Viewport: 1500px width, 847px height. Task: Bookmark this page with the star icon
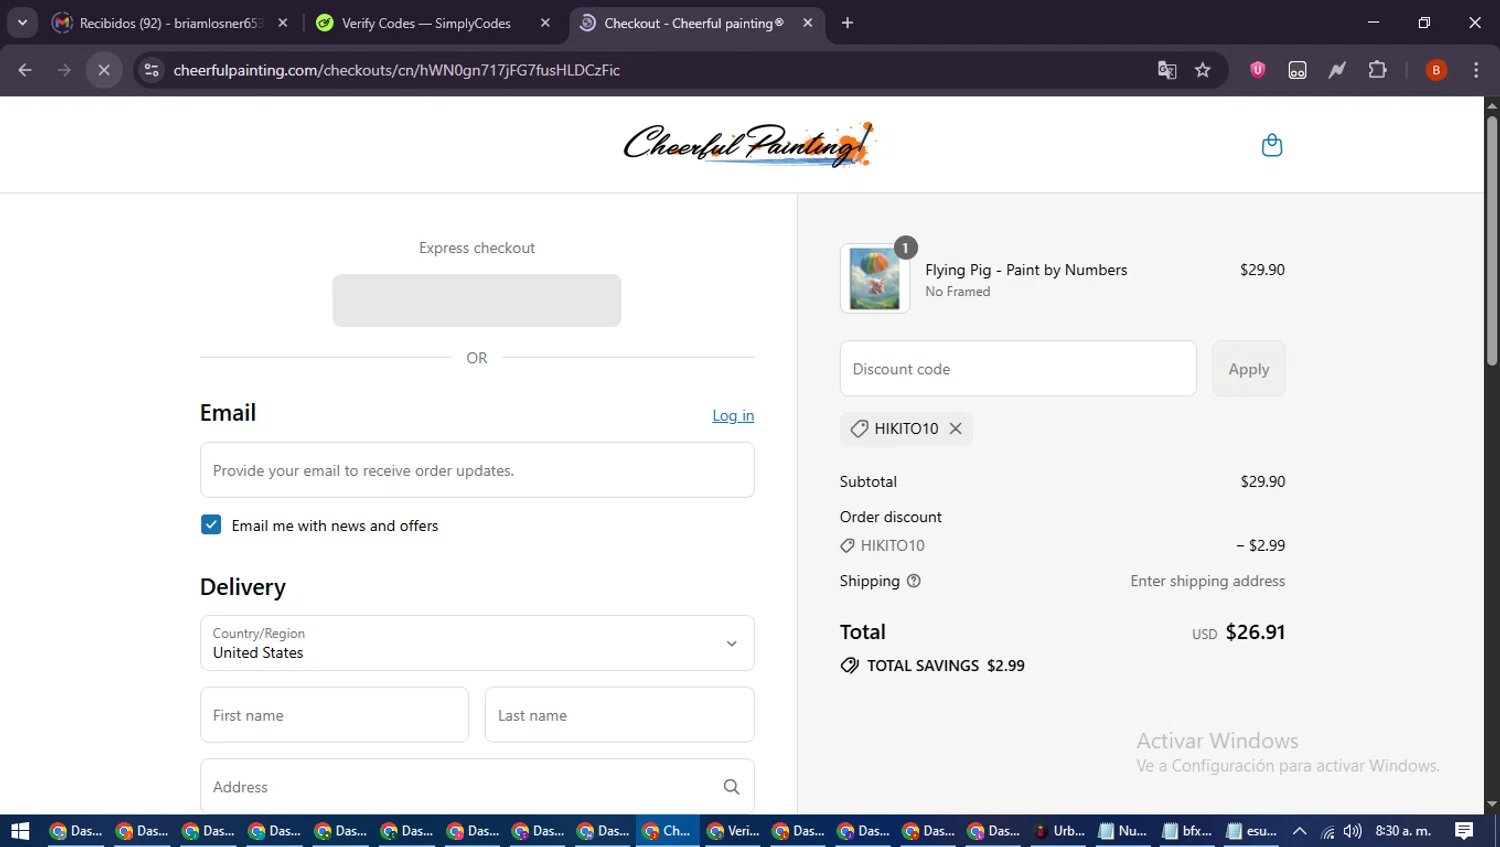click(x=1203, y=70)
